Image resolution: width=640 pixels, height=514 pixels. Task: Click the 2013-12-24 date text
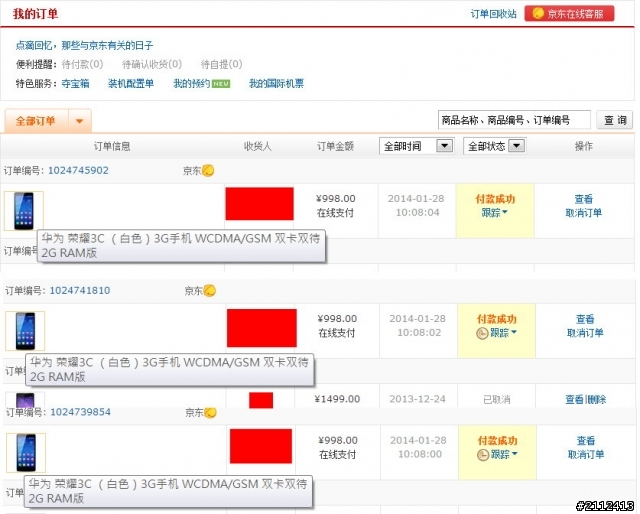tap(417, 399)
